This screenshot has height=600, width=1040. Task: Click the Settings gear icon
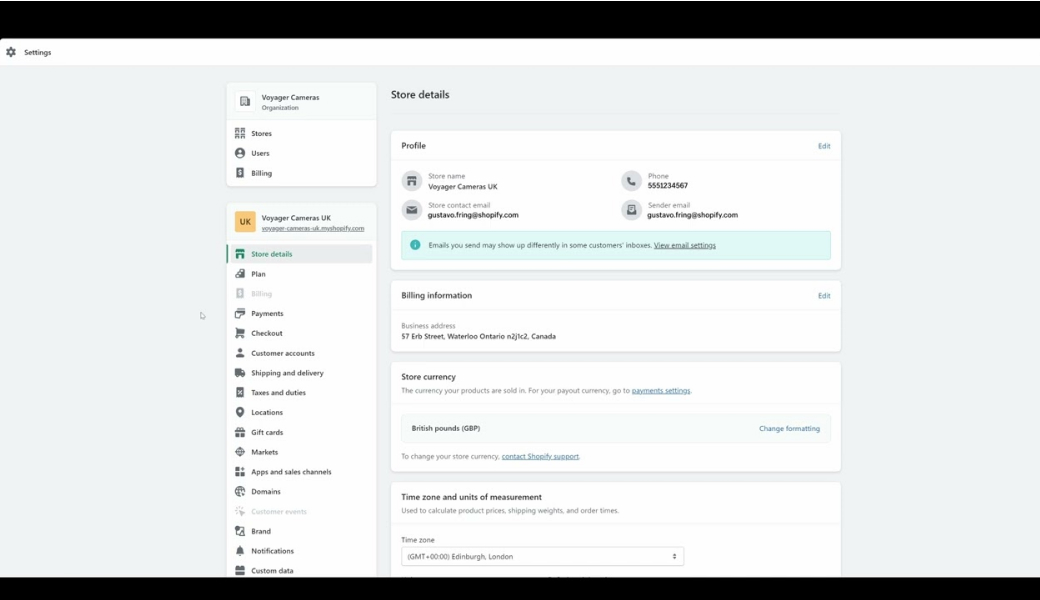pyautogui.click(x=11, y=52)
